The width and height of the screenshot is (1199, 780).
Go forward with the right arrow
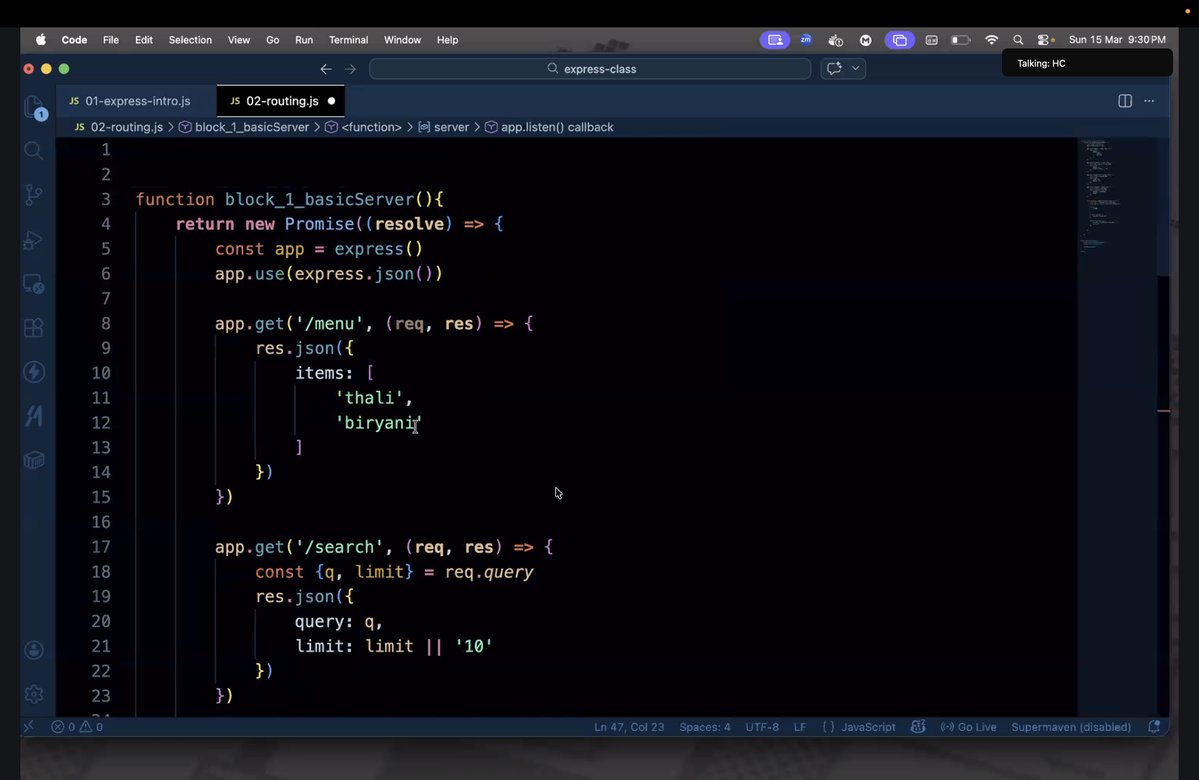(x=350, y=69)
